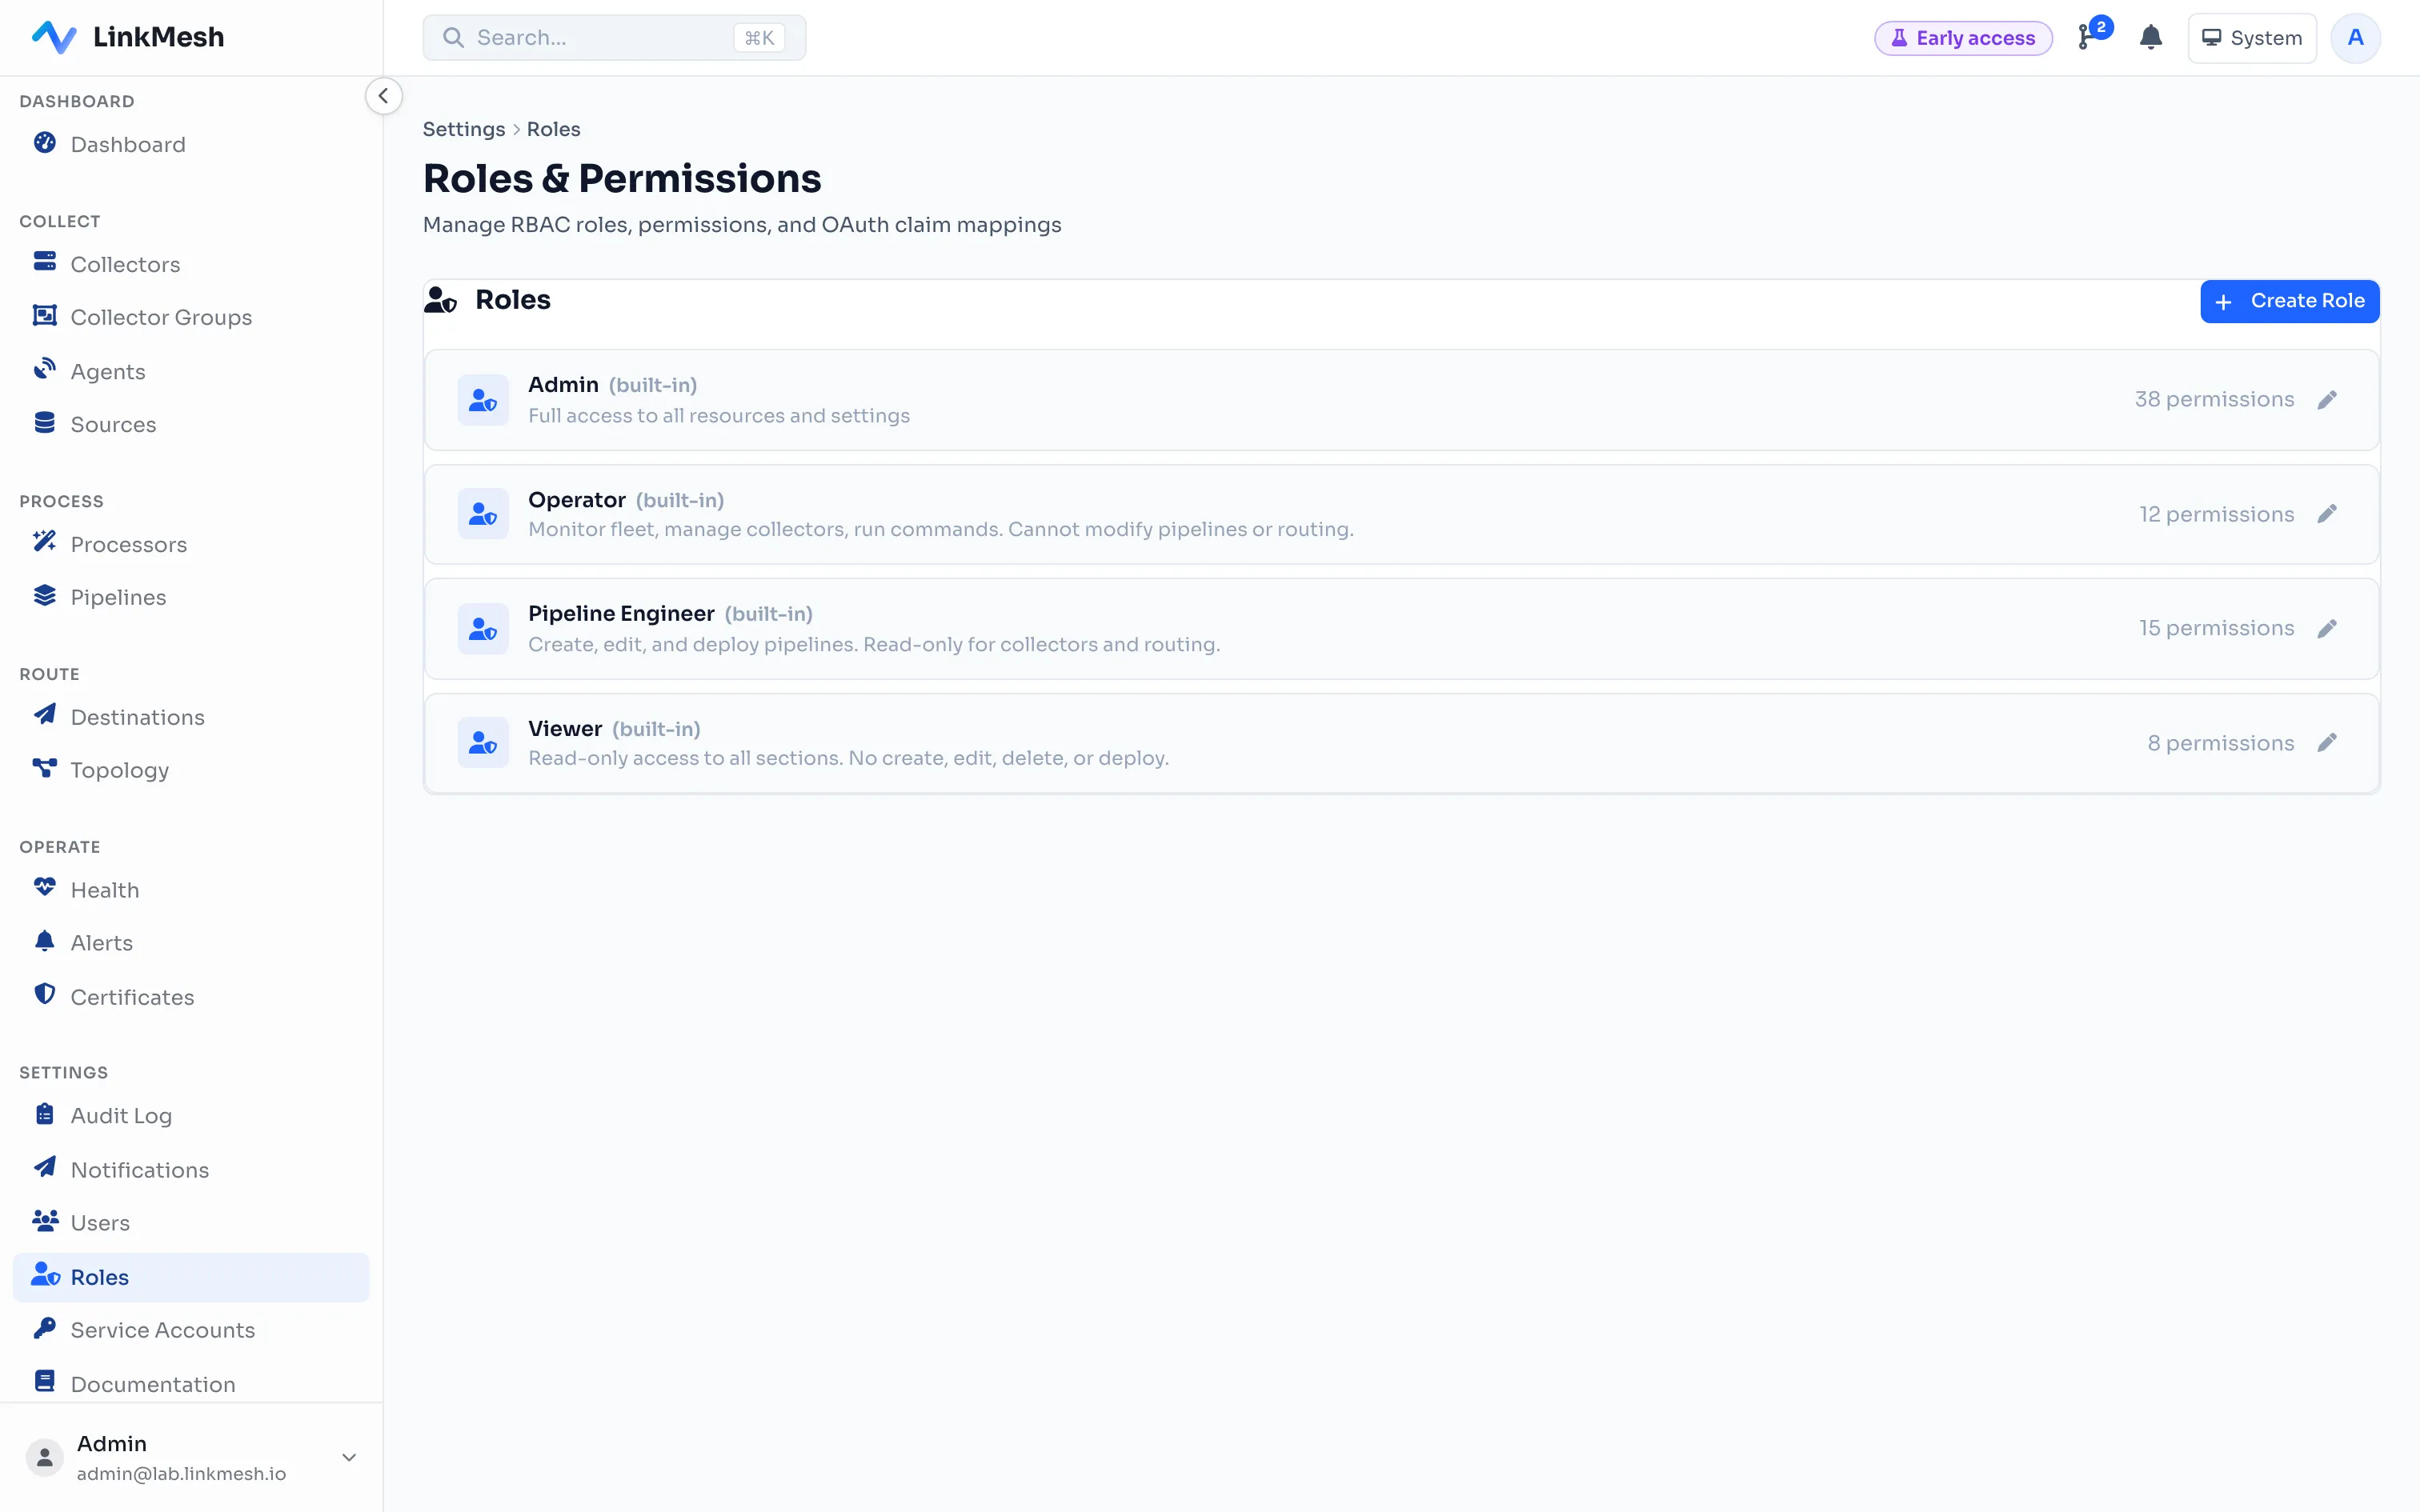Collapse the sidebar with chevron button
Screen dimensions: 2420x1512
[383, 96]
